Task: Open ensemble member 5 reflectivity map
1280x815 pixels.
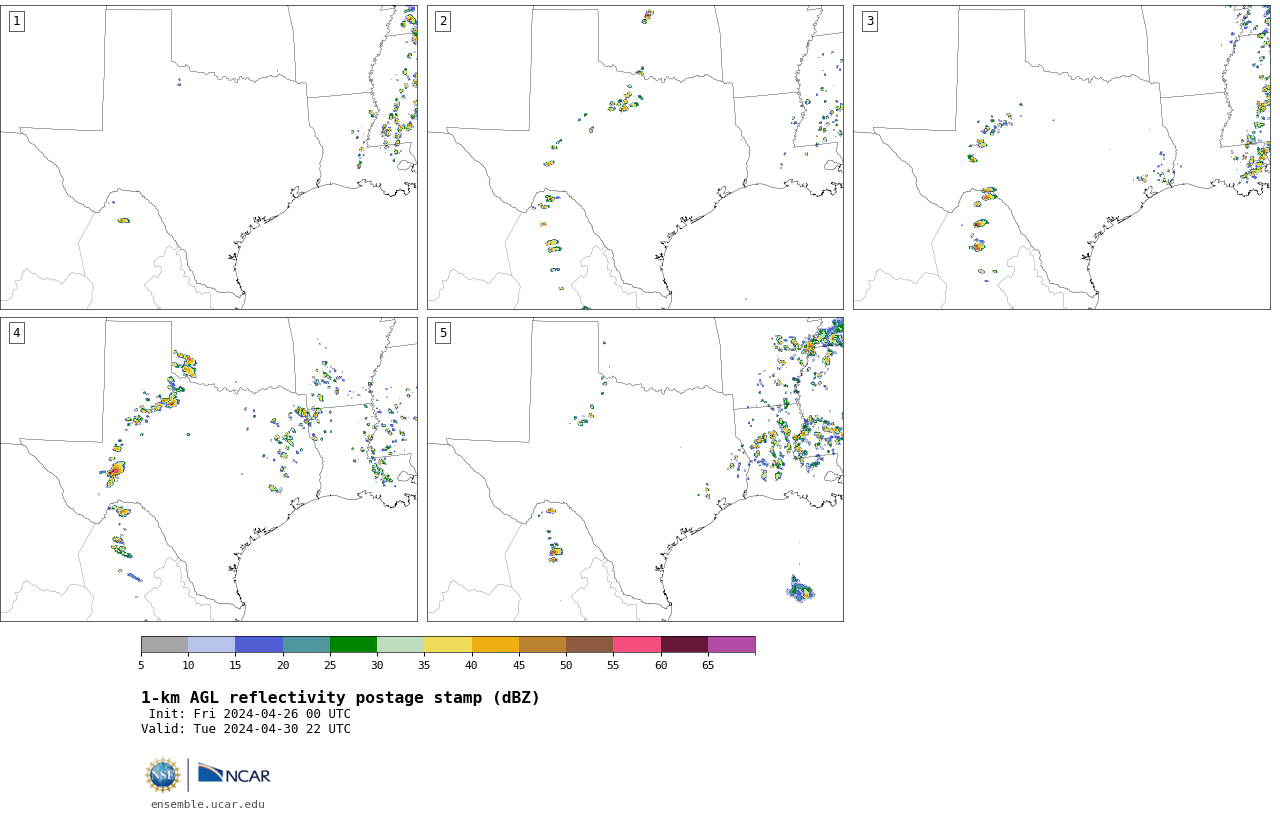Action: click(635, 469)
